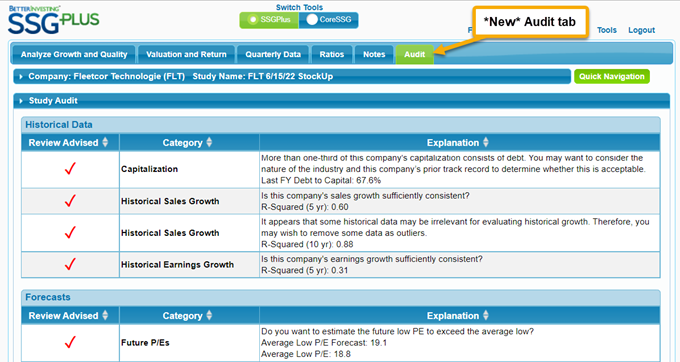Select the Capitalization category cell
The height and width of the screenshot is (362, 680).
coord(189,169)
